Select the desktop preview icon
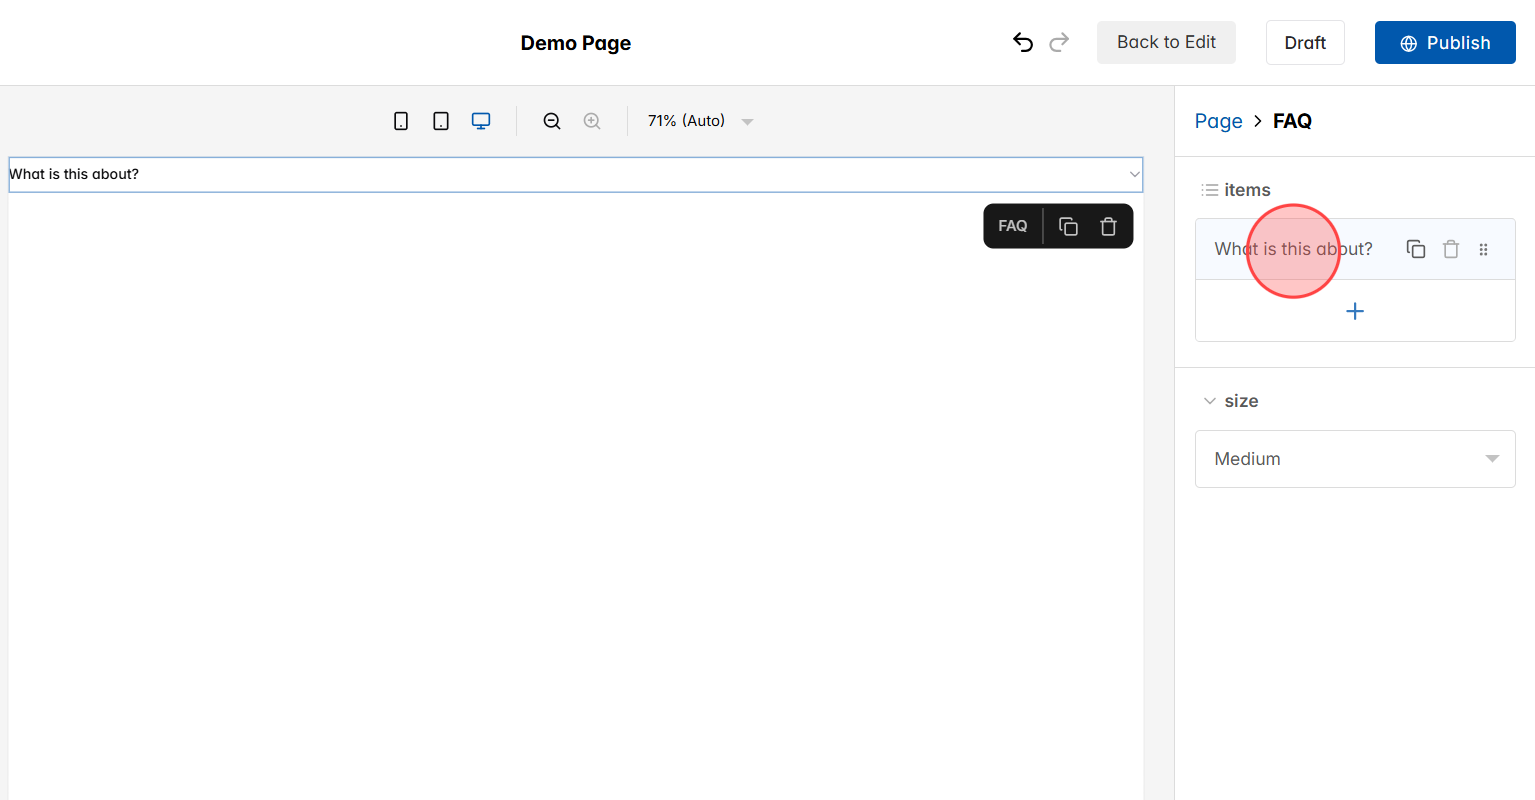Viewport: 1535px width, 800px height. coord(481,120)
